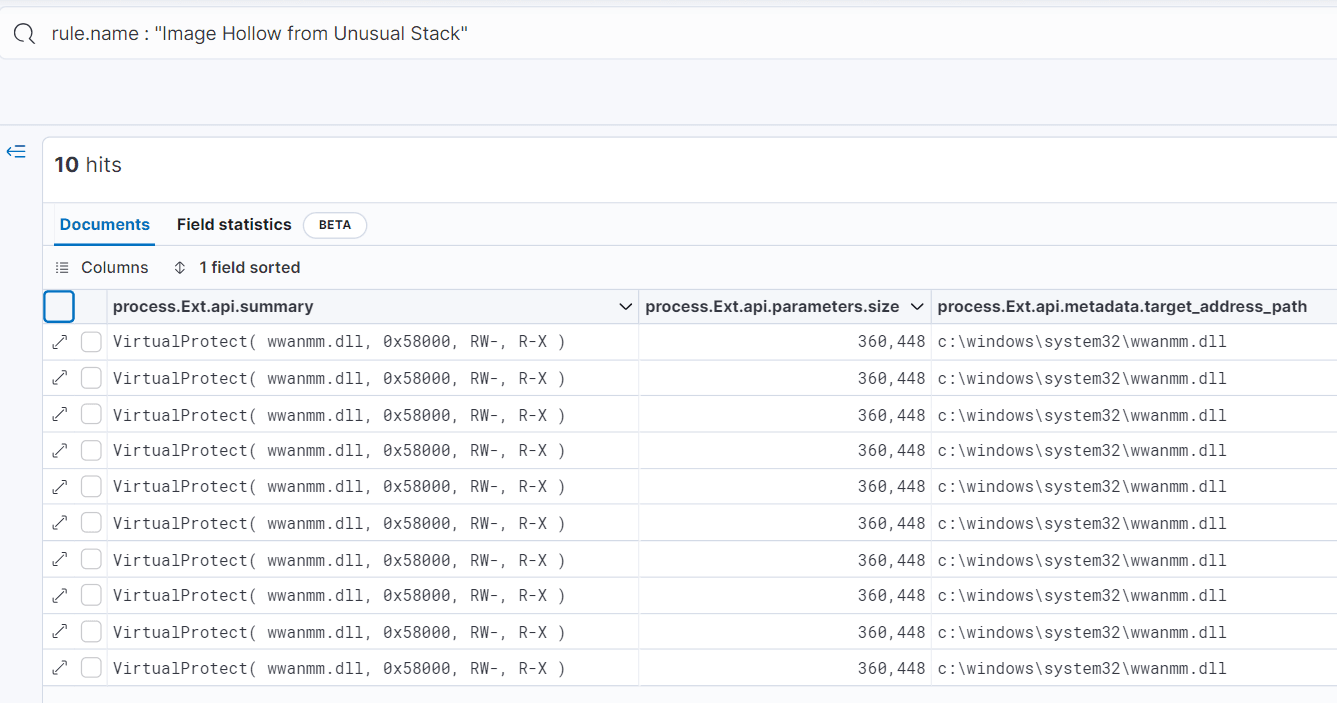Collapse the sidebar using the left arrow icon

(x=16, y=152)
